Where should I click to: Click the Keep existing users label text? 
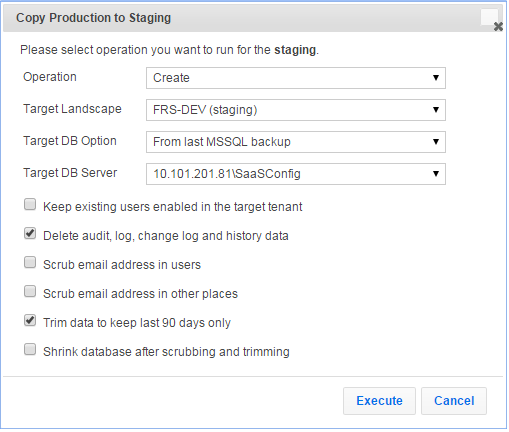click(x=173, y=207)
